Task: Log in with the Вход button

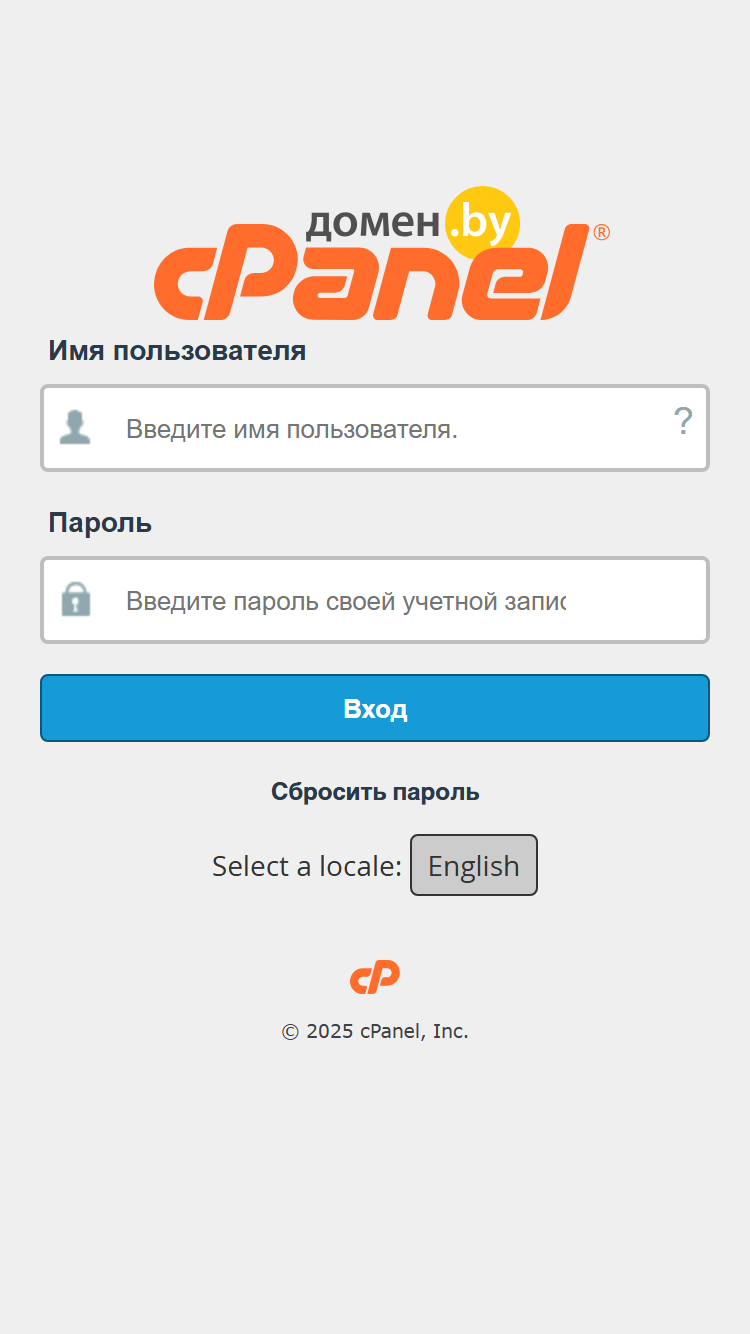Action: 375,708
